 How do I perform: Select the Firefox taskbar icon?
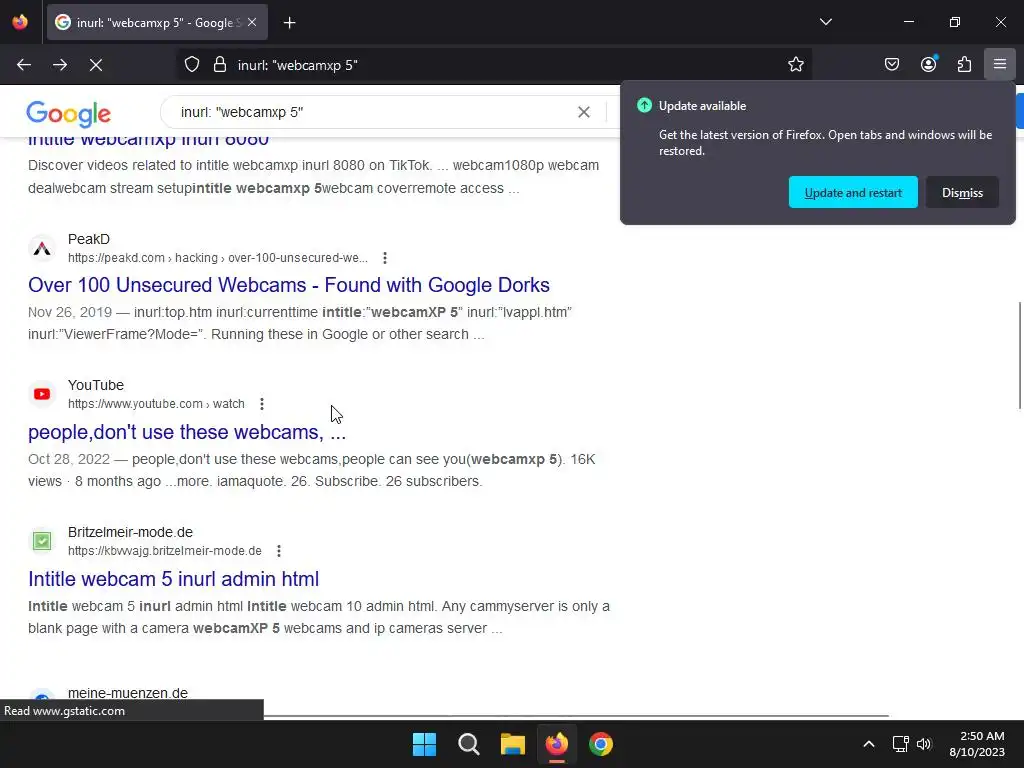556,744
